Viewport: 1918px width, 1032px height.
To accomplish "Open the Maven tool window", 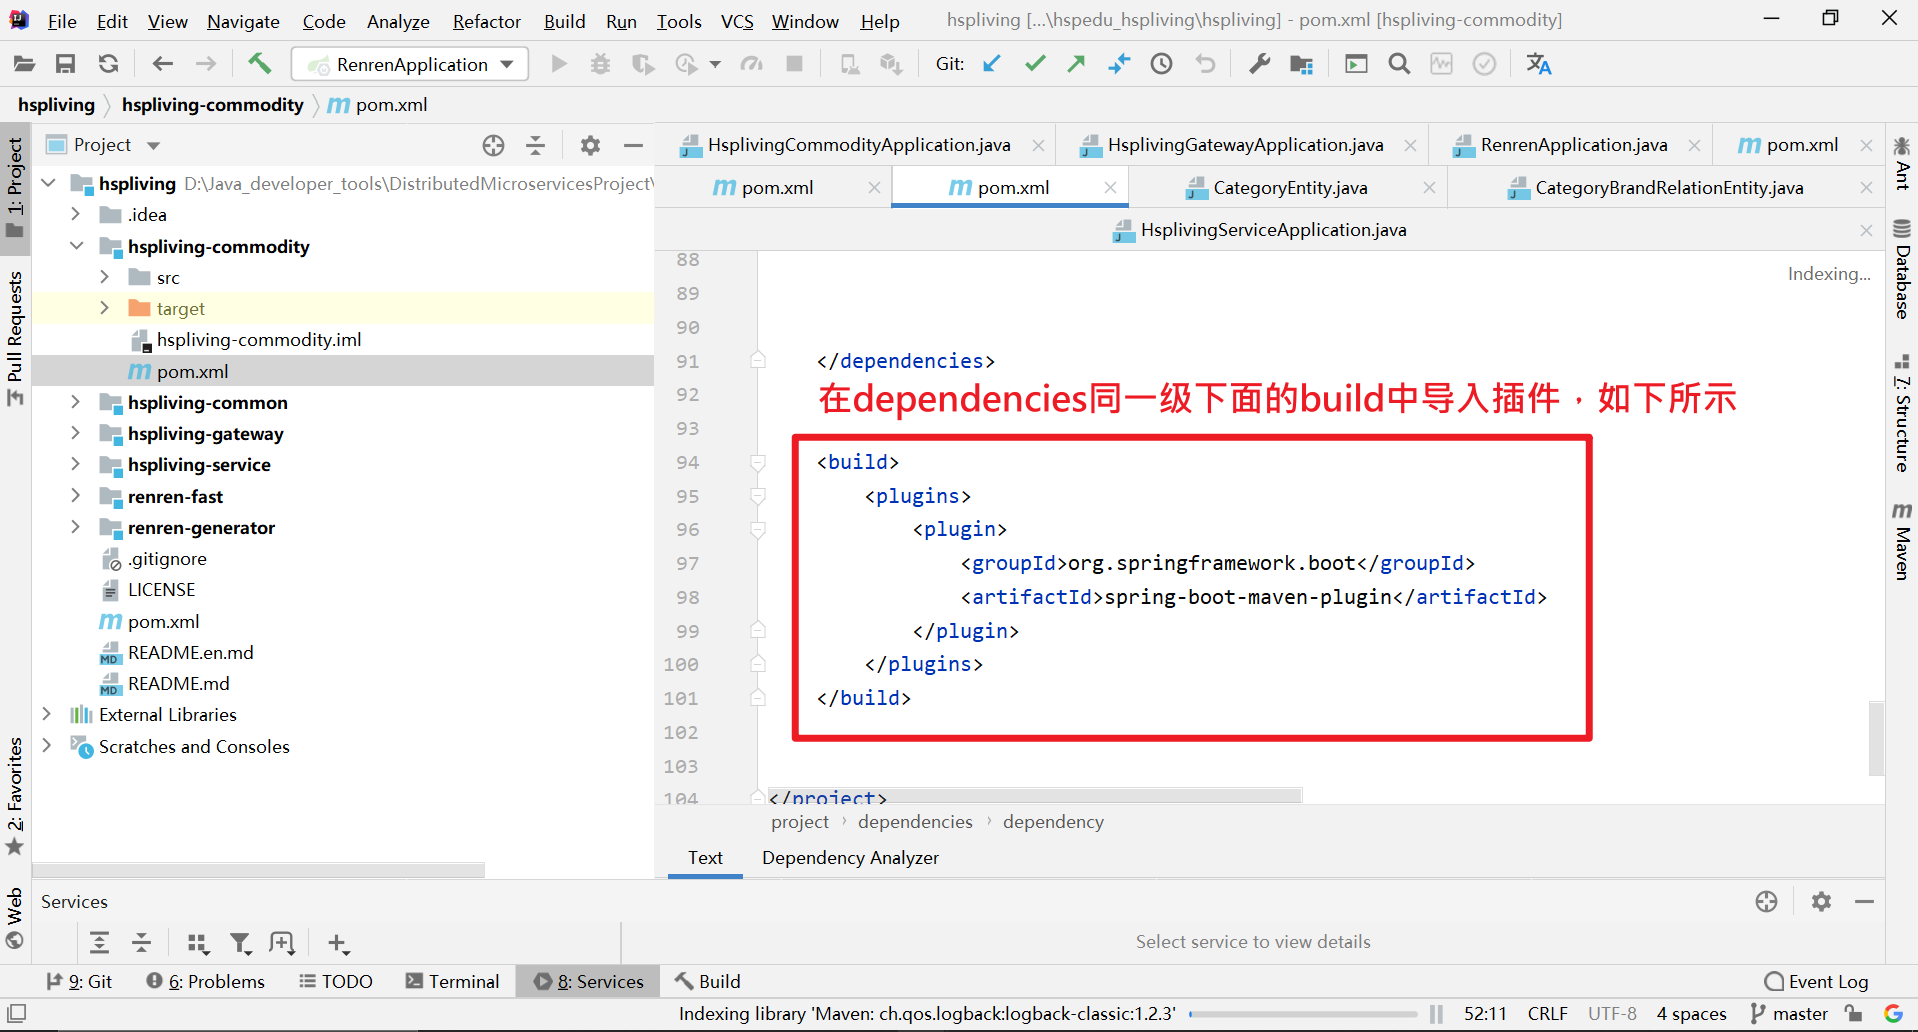I will (x=1902, y=541).
